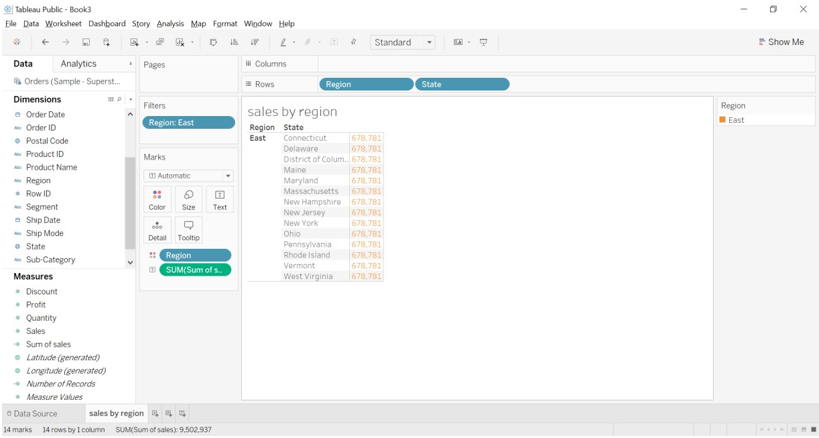
Task: Click the Text marks card button
Action: click(220, 200)
